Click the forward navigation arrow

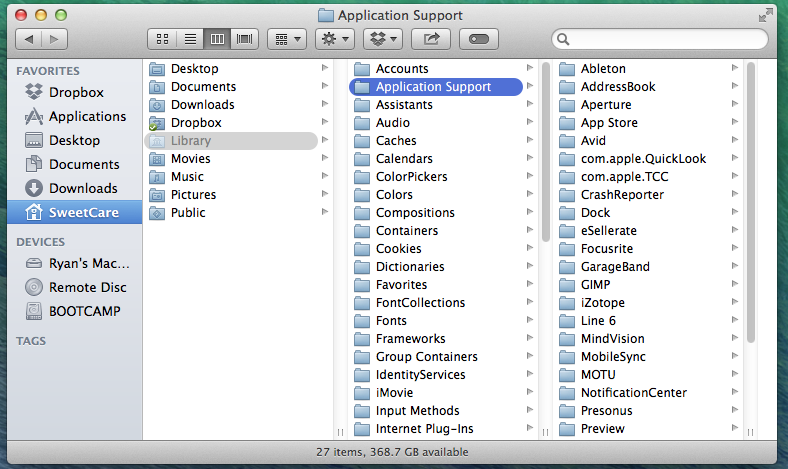point(54,39)
